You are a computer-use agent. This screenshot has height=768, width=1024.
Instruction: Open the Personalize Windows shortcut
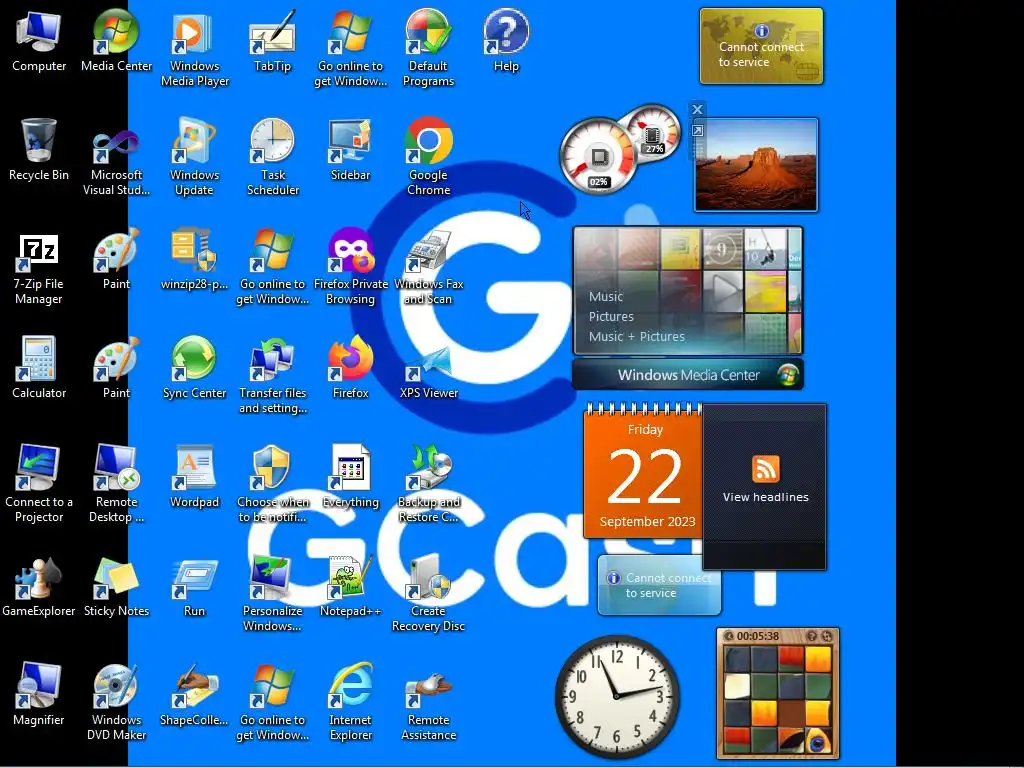(272, 593)
